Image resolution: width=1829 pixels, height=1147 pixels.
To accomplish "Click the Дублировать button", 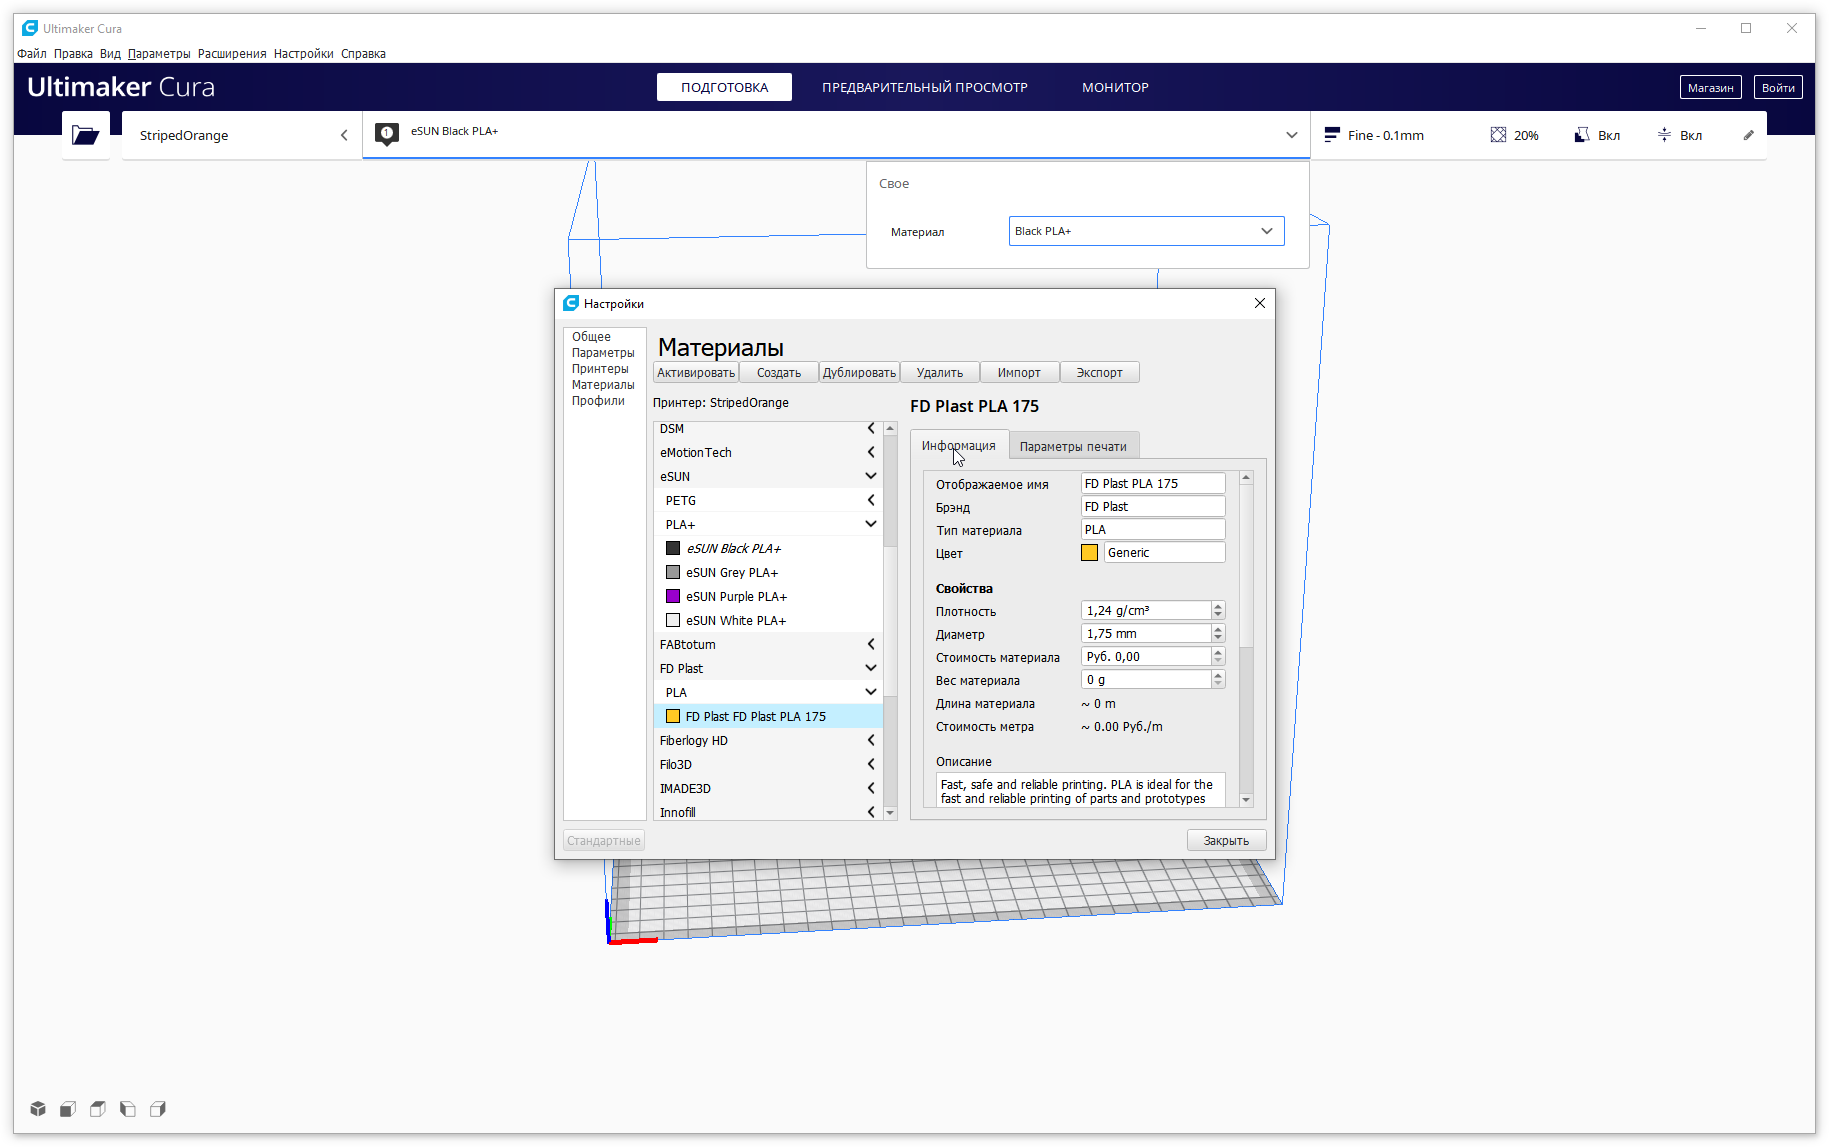I will coord(859,372).
